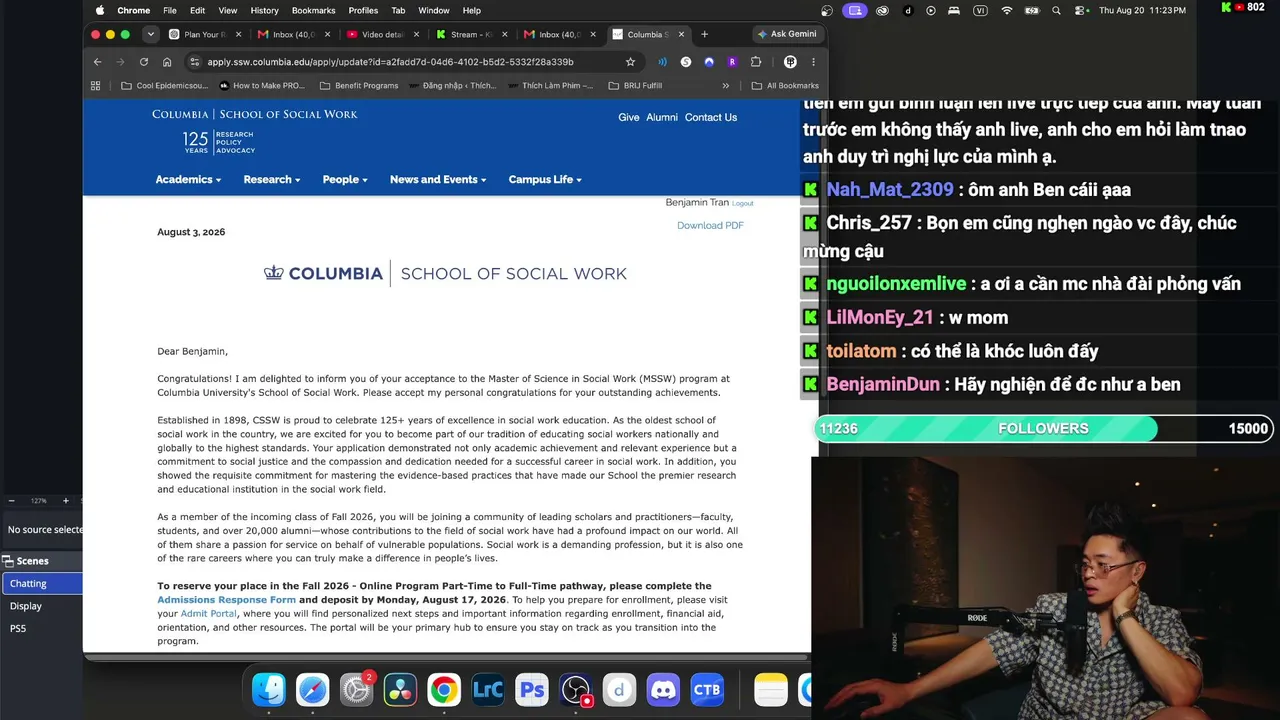This screenshot has width=1280, height=720.
Task: Open the How to Make PRO... bookmark
Action: [x=261, y=86]
